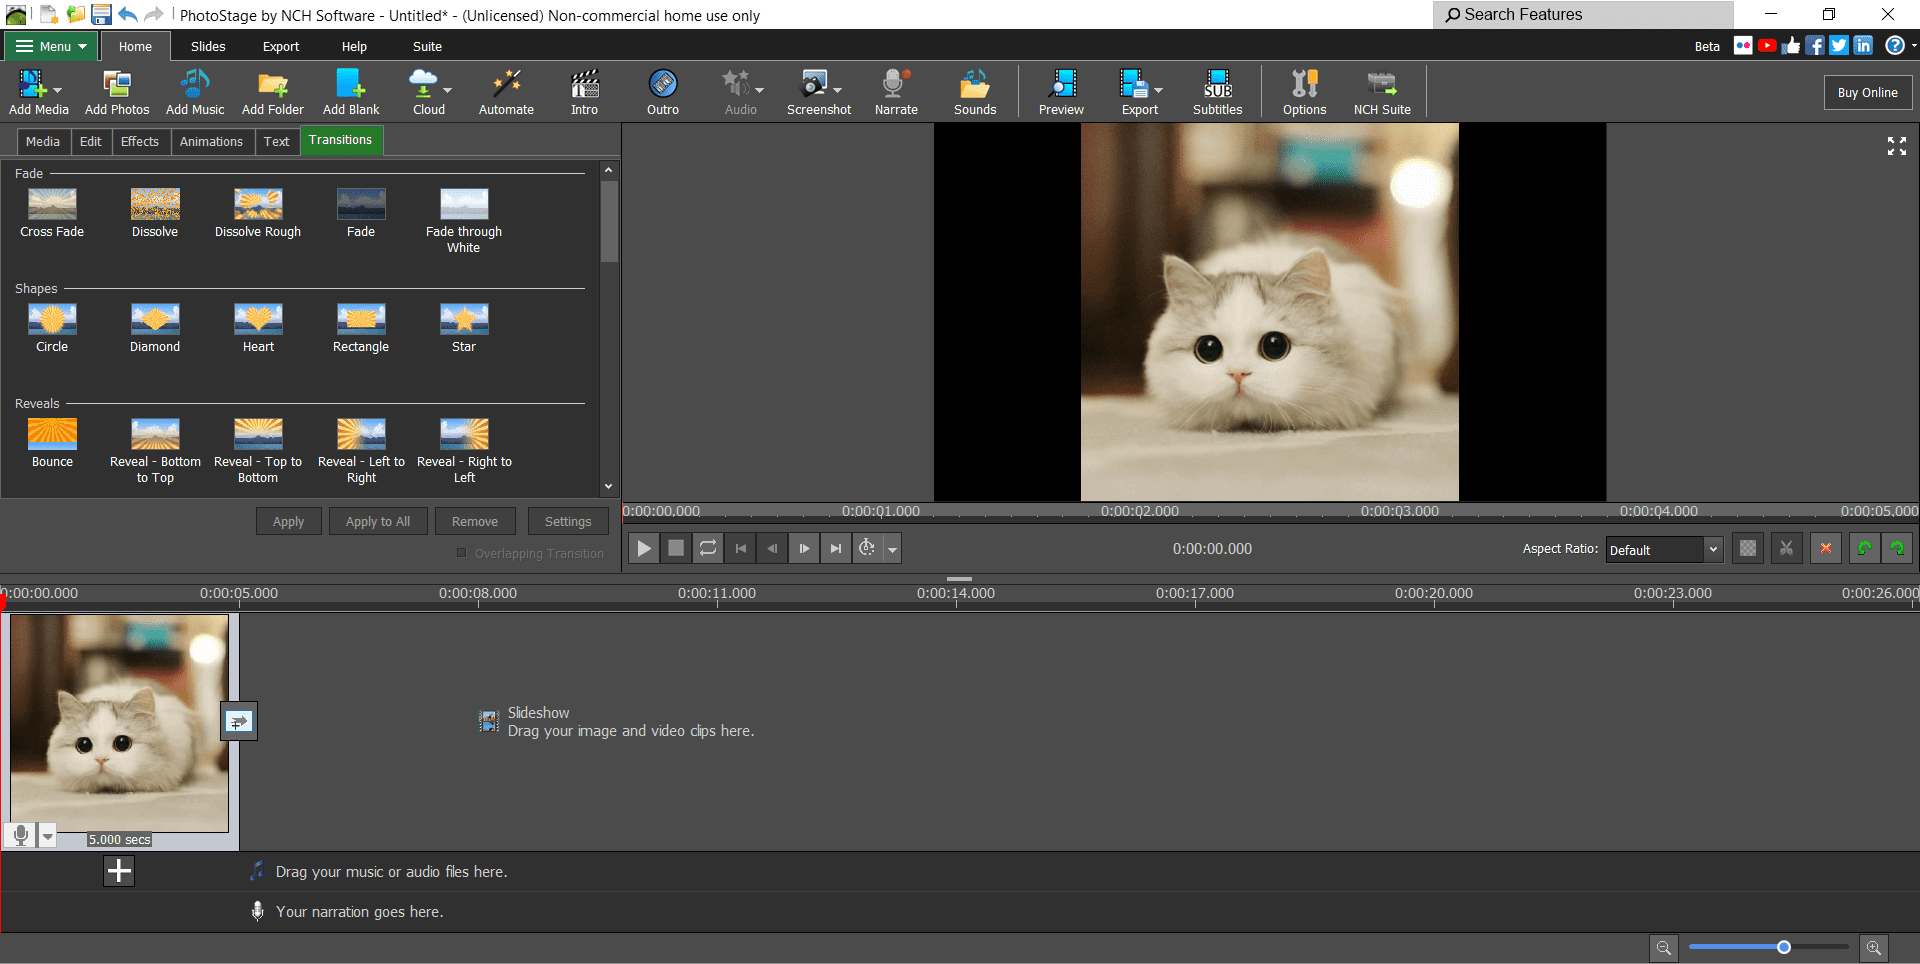Image resolution: width=1920 pixels, height=964 pixels.
Task: Toggle fullscreen preview mode
Action: pyautogui.click(x=1896, y=146)
